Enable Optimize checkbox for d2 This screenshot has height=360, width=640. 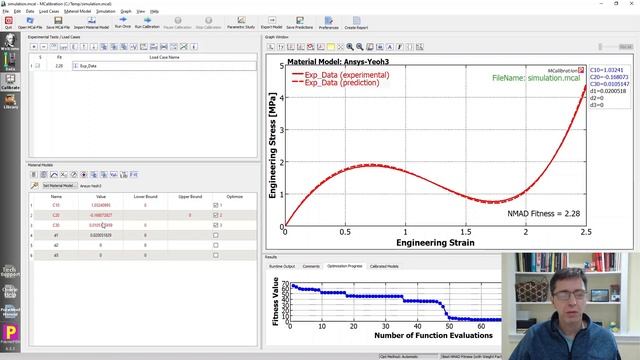(216, 245)
